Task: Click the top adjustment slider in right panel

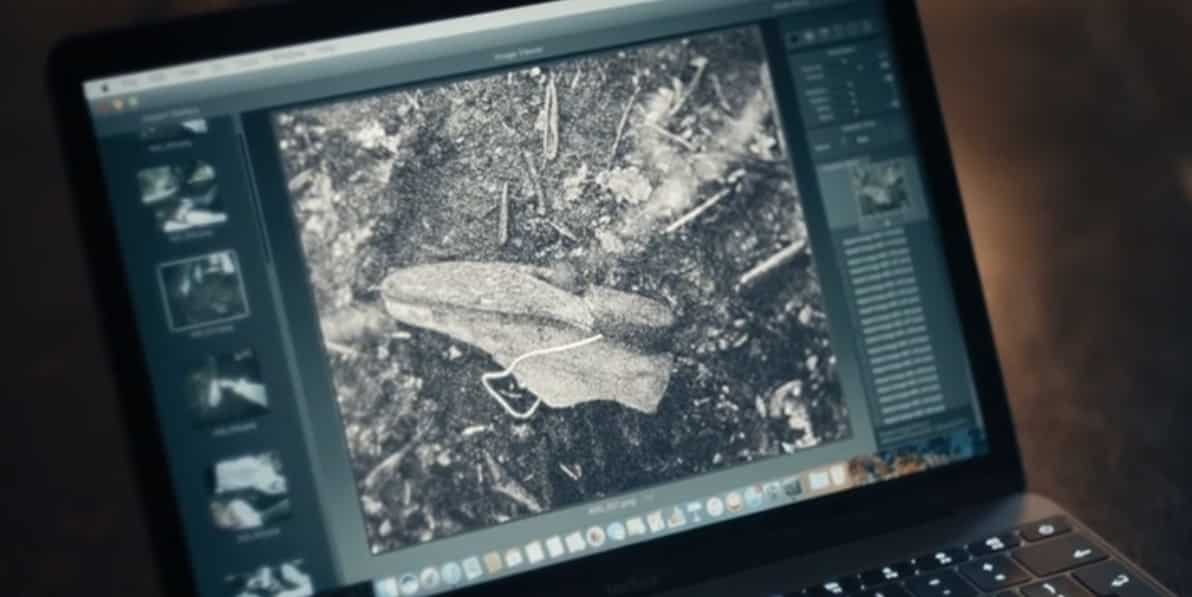Action: (848, 65)
